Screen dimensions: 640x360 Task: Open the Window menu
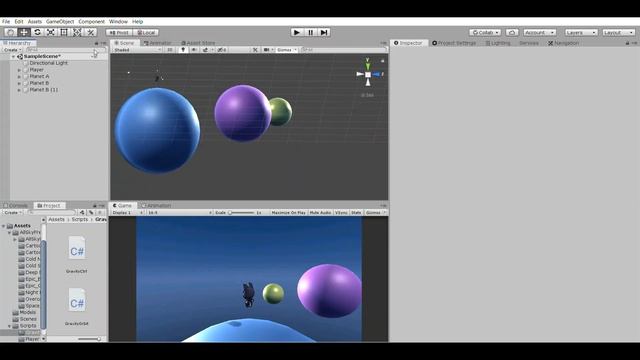pyautogui.click(x=118, y=21)
